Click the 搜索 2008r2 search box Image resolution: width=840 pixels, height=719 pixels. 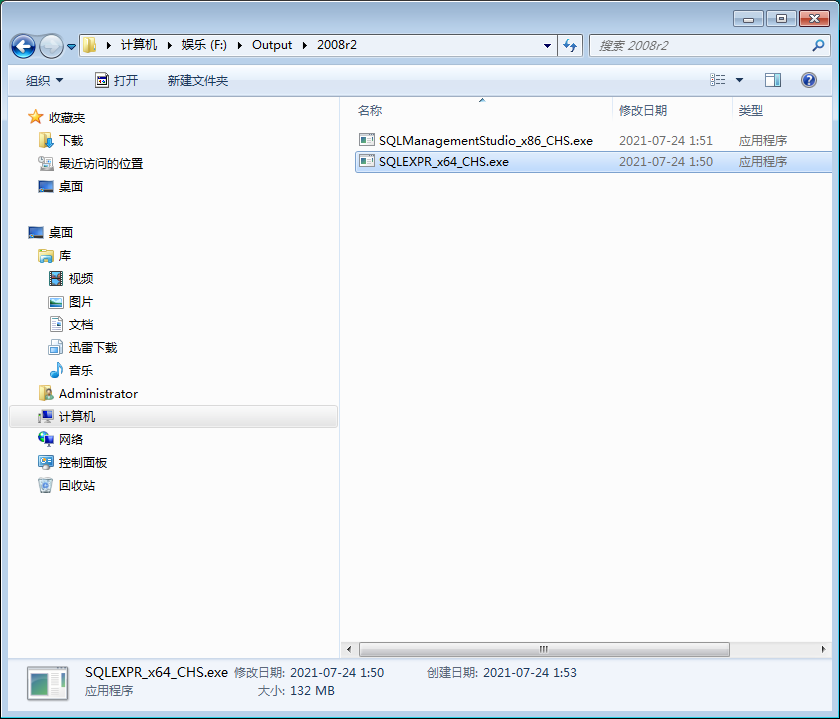[700, 45]
